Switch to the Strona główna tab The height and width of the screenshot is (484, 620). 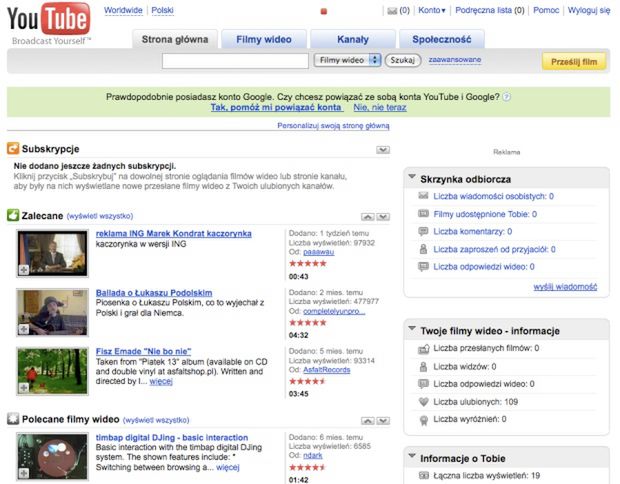point(175,39)
